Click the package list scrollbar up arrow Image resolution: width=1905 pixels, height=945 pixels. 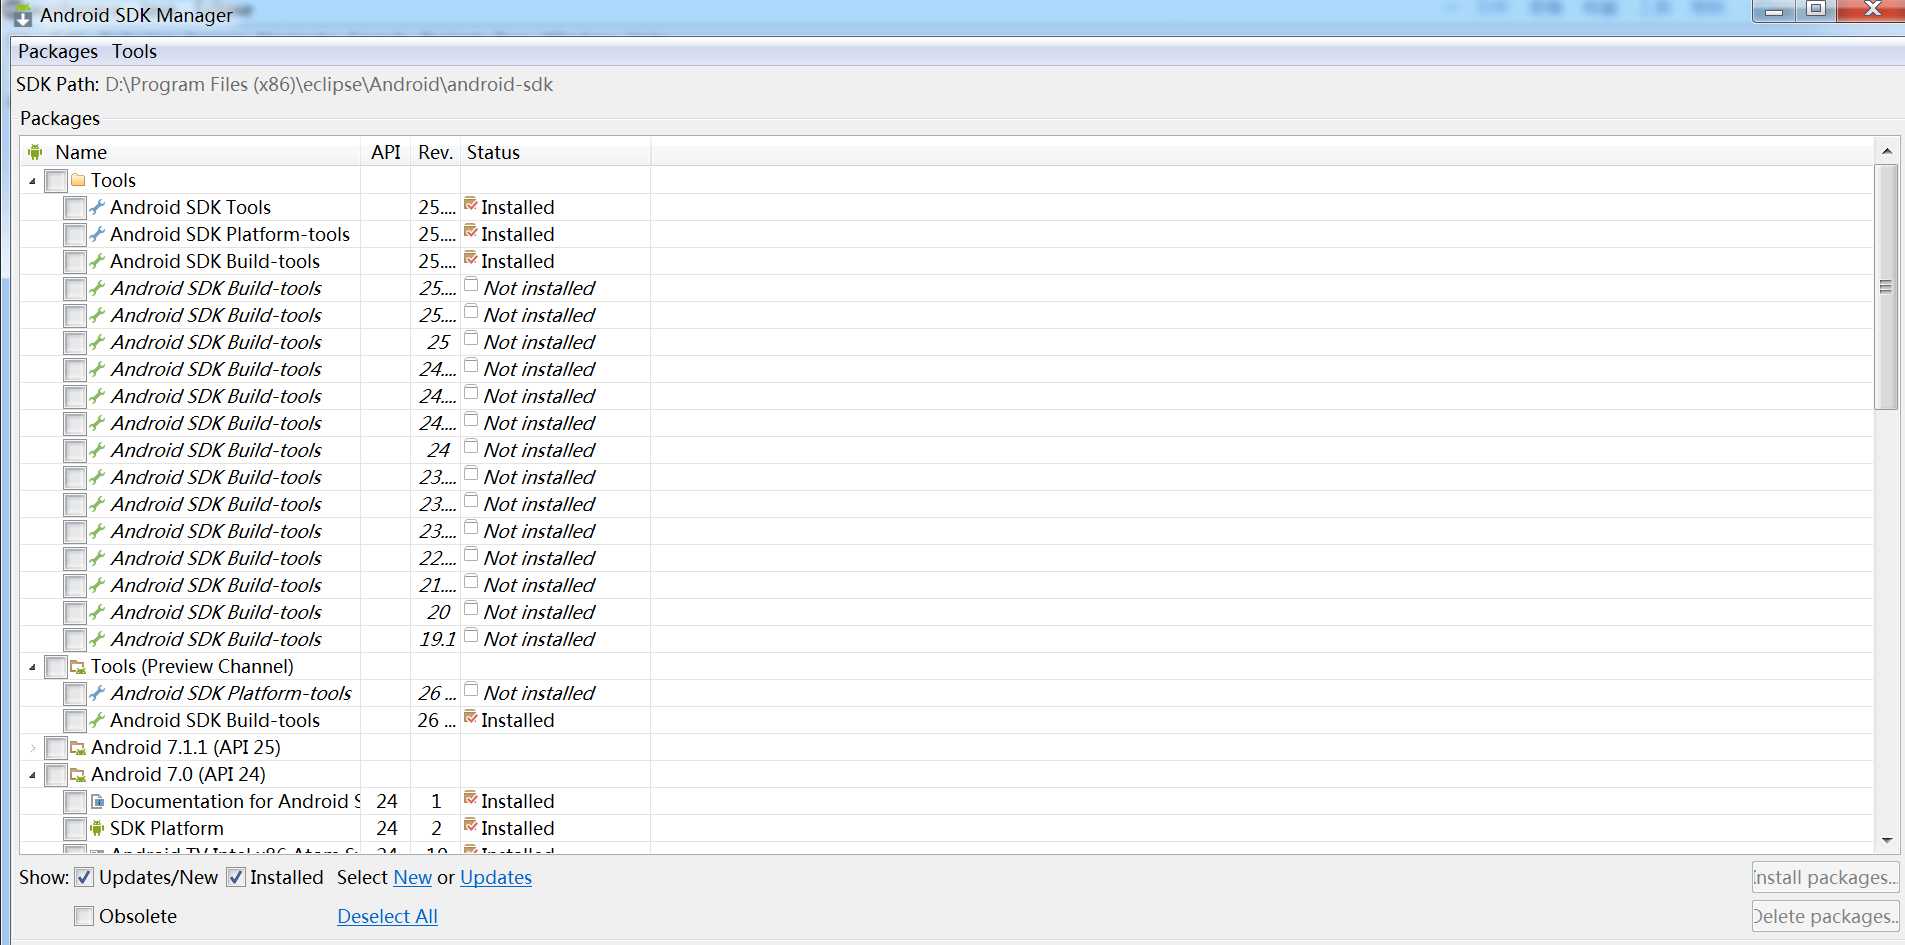tap(1886, 151)
